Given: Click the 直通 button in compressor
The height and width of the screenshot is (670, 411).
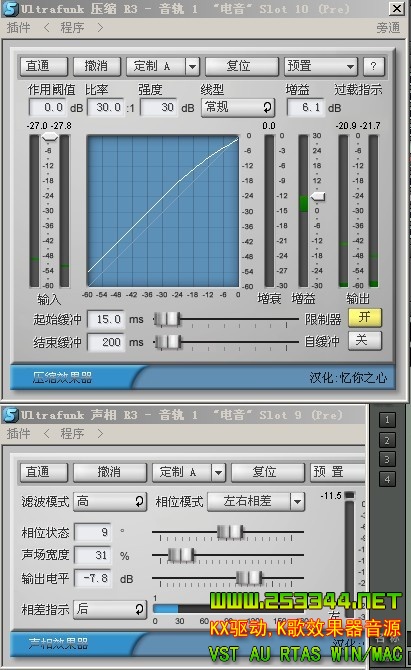Looking at the screenshot, I should [44, 66].
